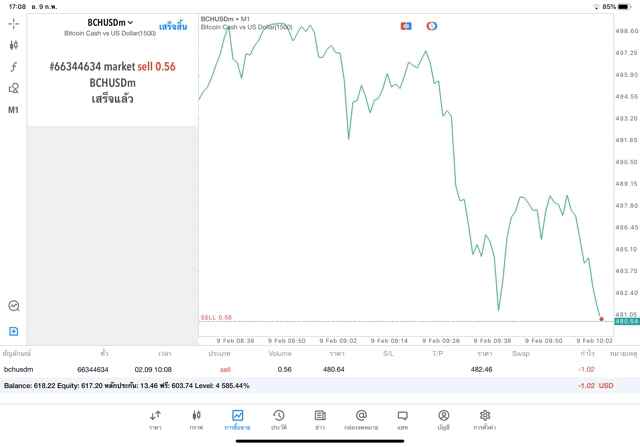Sort by the Volume column header
Image resolution: width=640 pixels, height=447 pixels.
click(280, 354)
